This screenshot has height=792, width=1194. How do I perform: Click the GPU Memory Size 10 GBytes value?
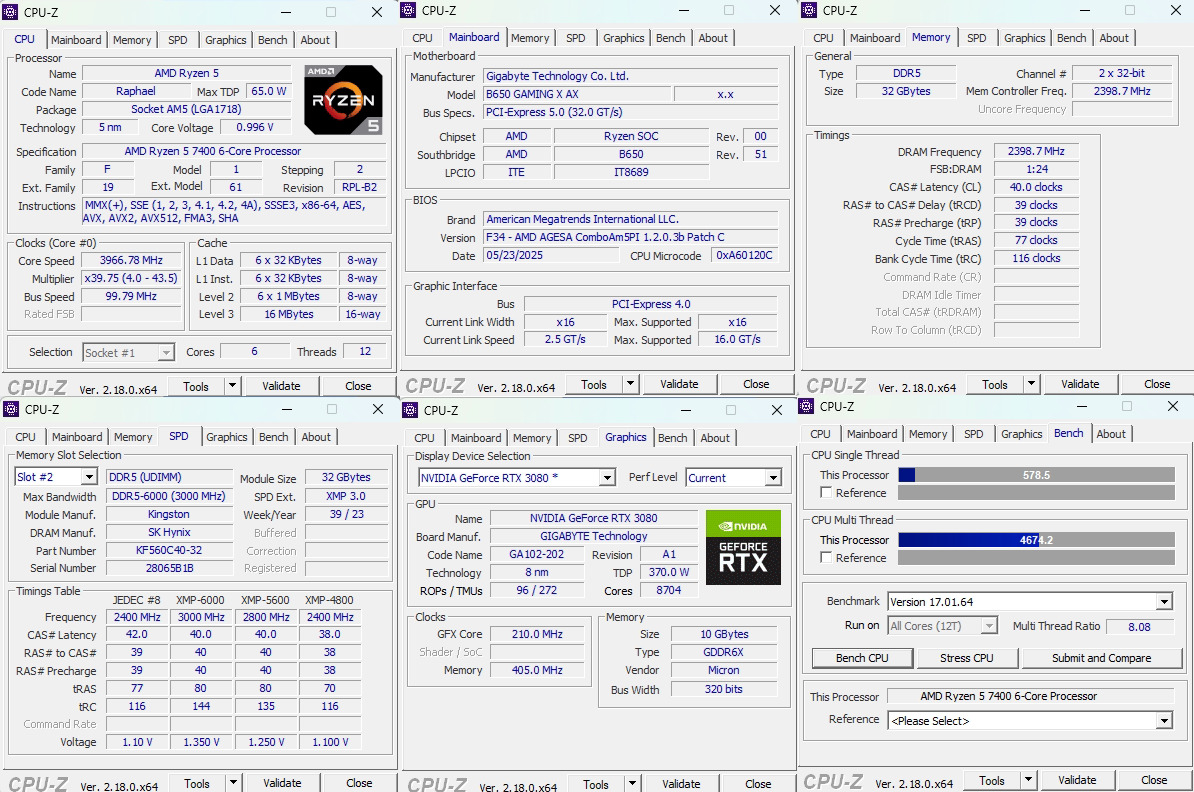724,634
